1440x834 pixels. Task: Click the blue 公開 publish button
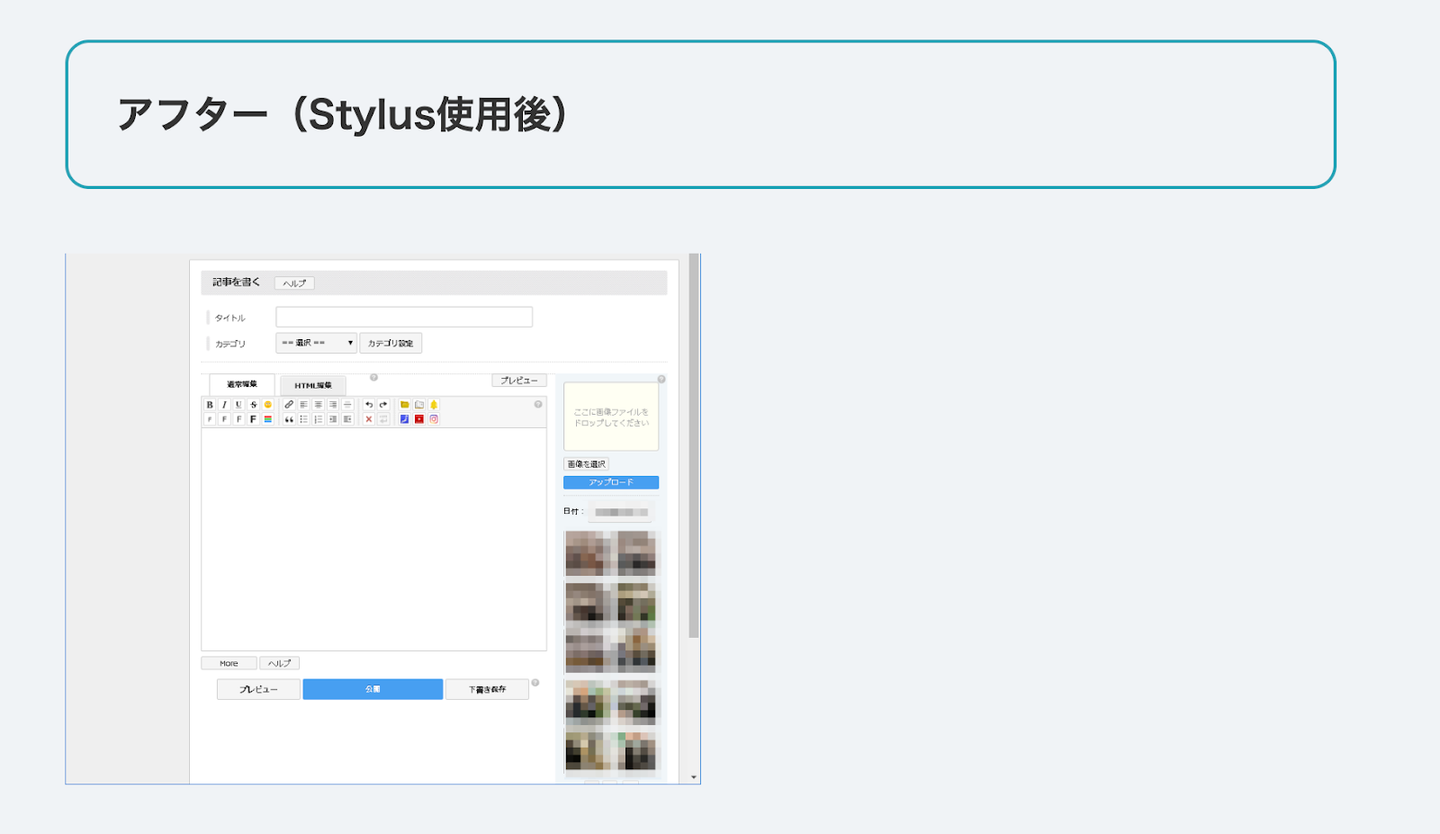pyautogui.click(x=373, y=689)
